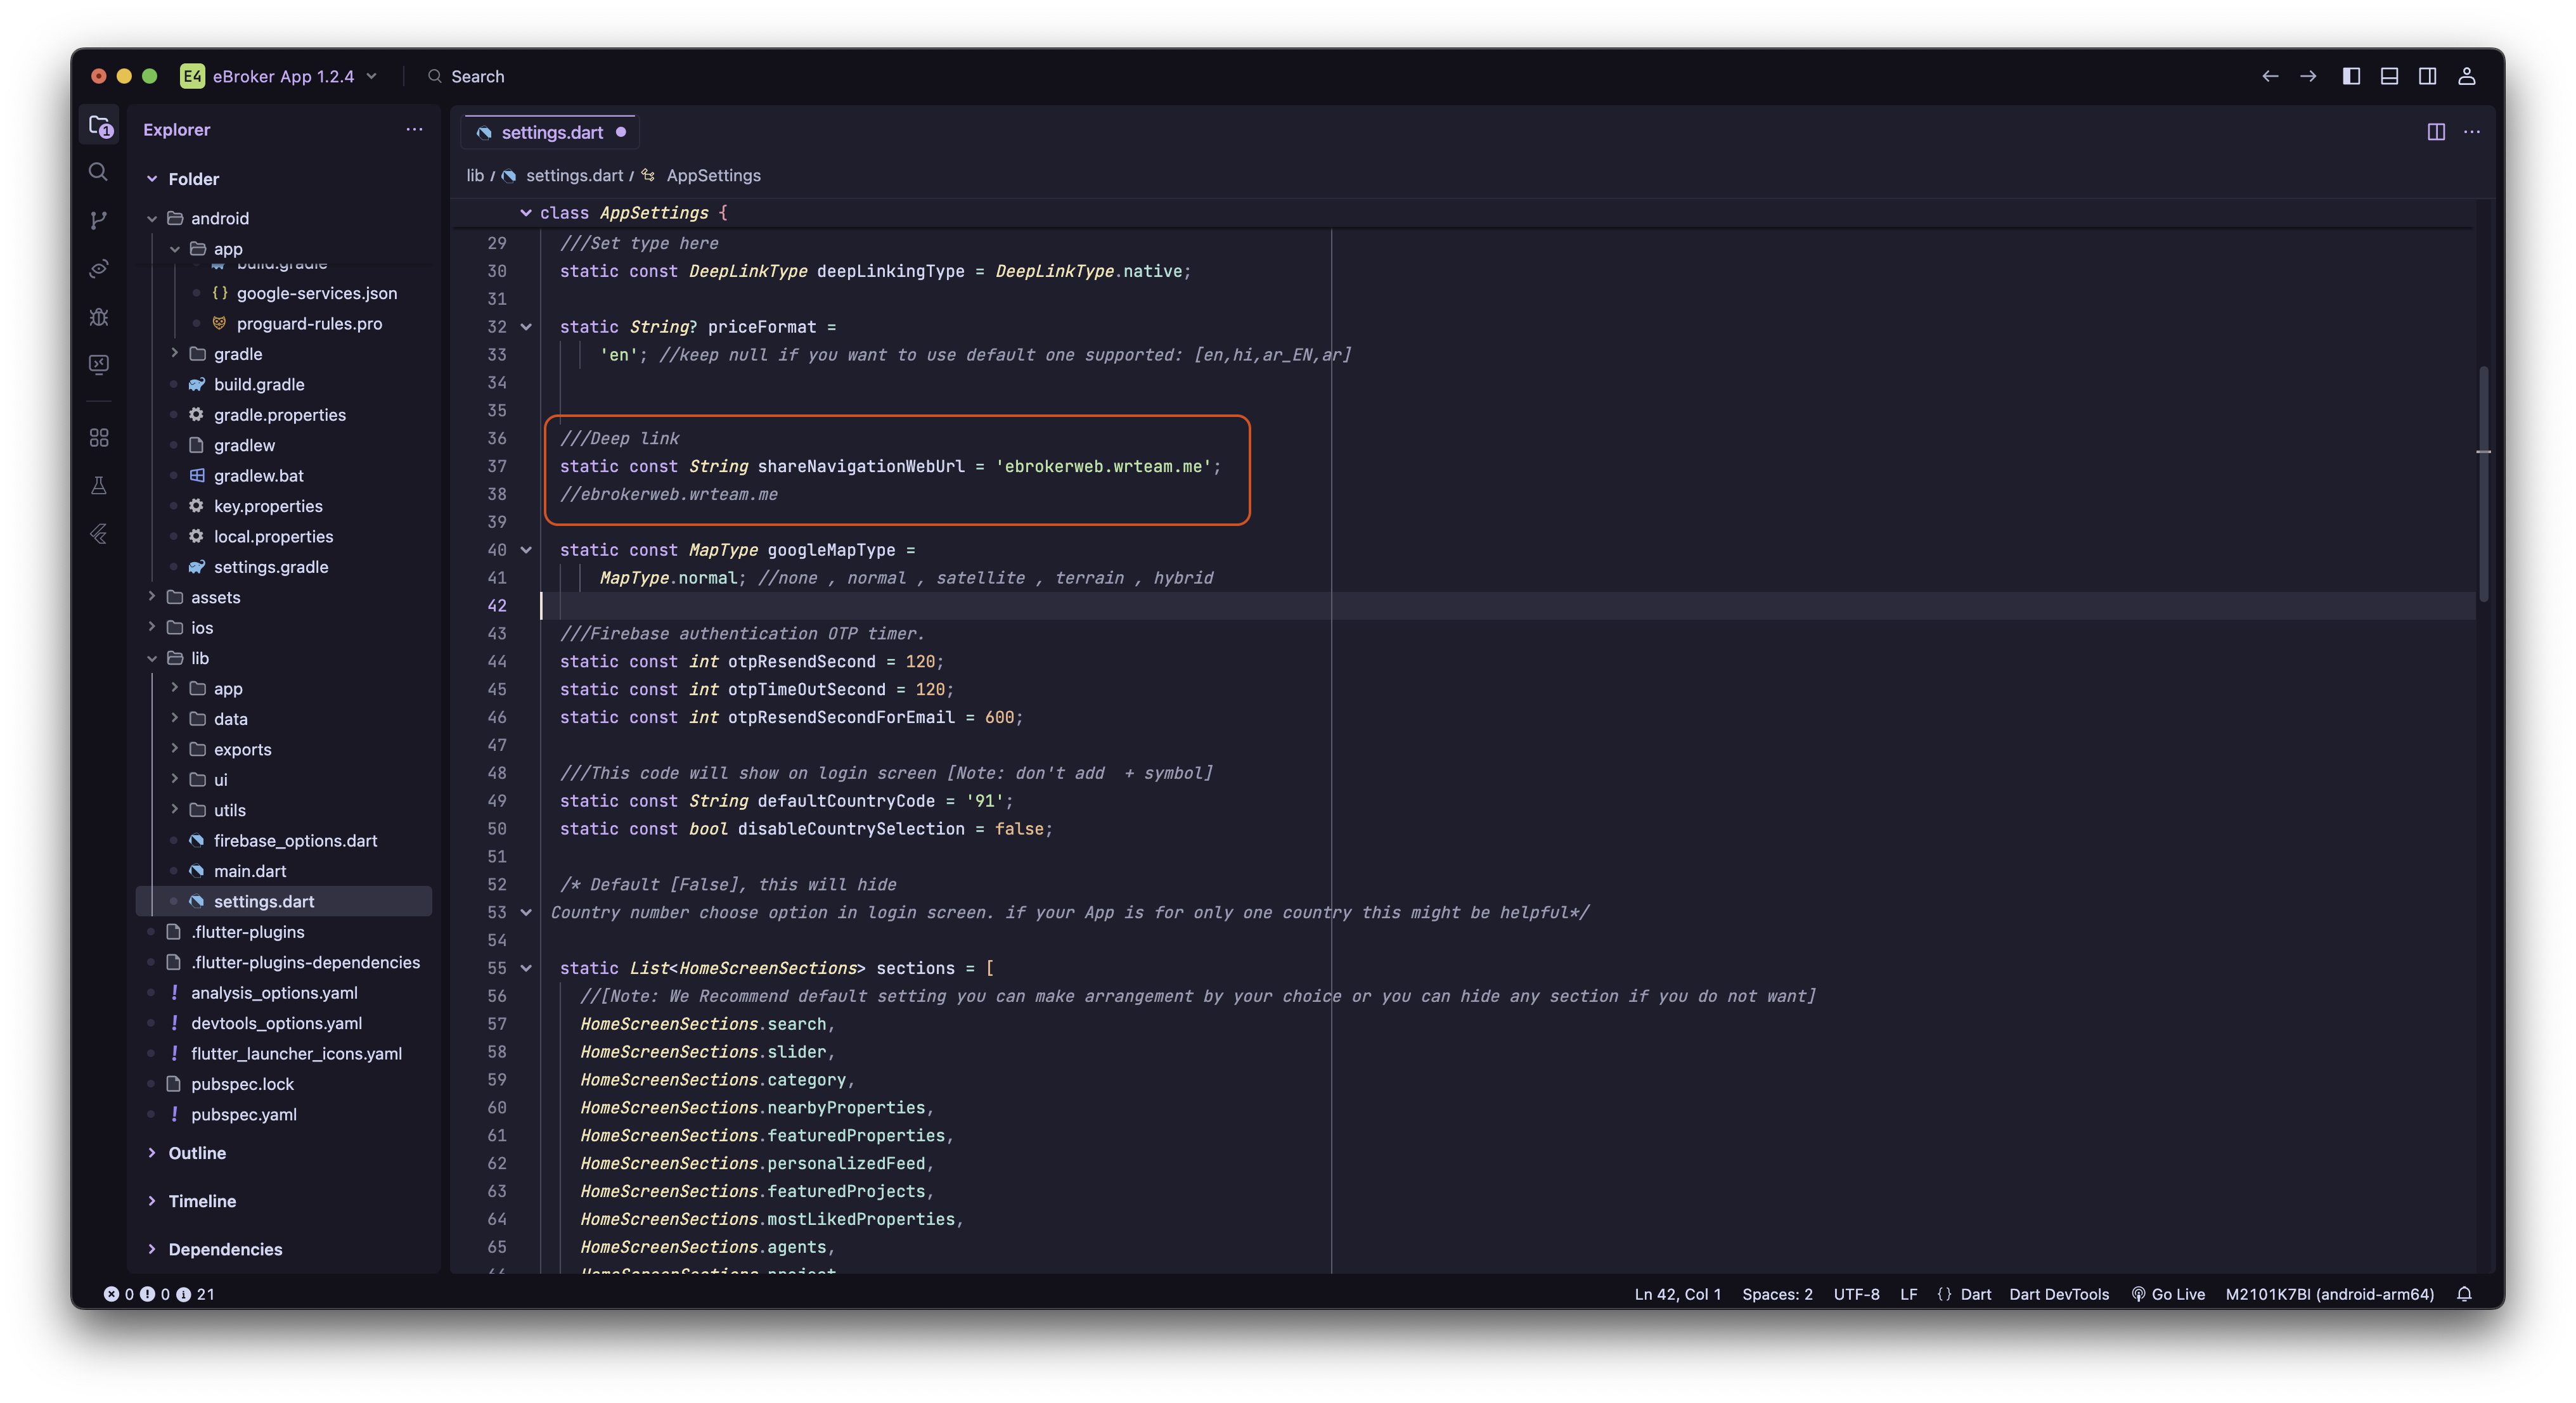Click the errors and warnings status counter
Viewport: 2576px width, 1403px height.
159,1294
